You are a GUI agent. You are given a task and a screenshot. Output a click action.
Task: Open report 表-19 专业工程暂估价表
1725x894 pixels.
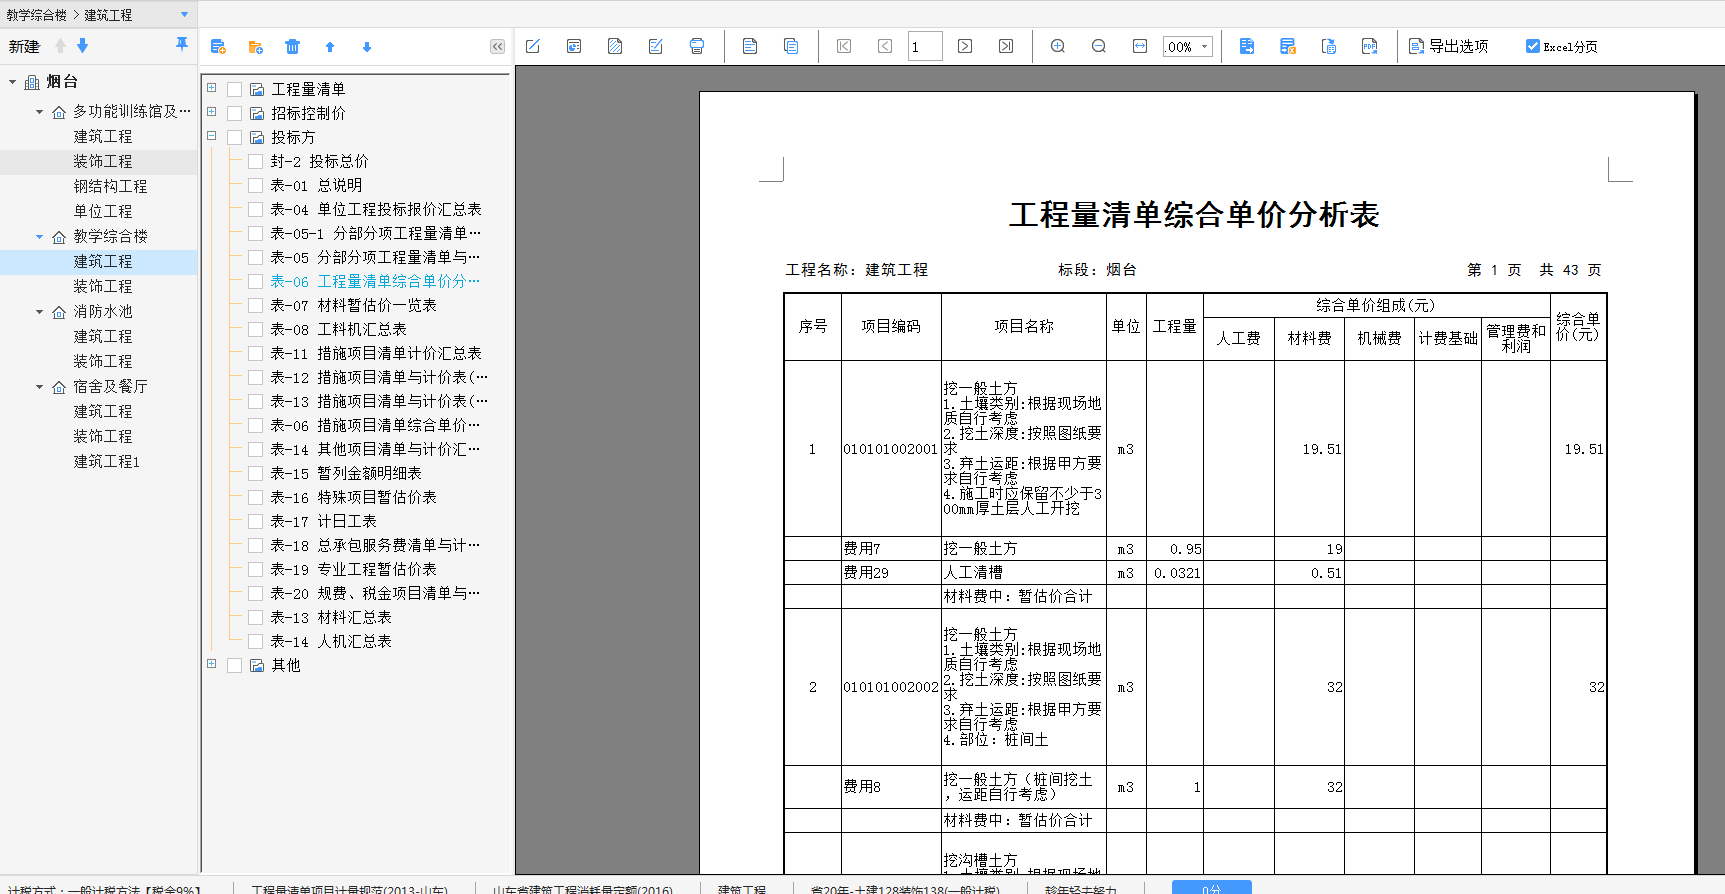(x=353, y=569)
